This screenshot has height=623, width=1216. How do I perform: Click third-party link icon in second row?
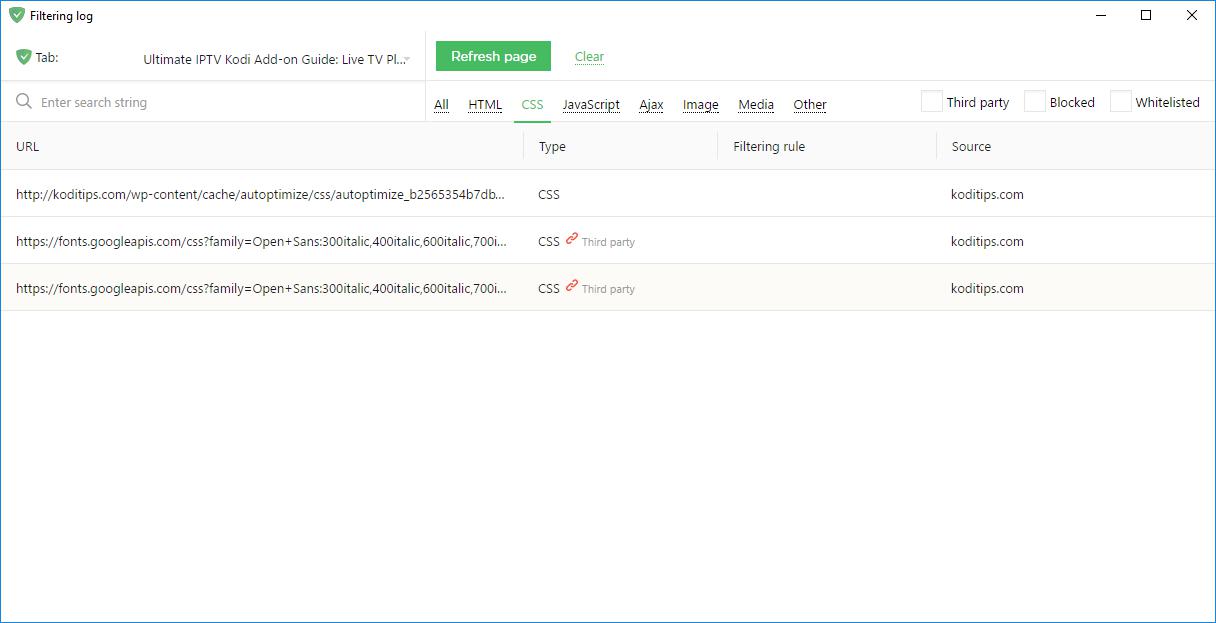[x=572, y=239]
